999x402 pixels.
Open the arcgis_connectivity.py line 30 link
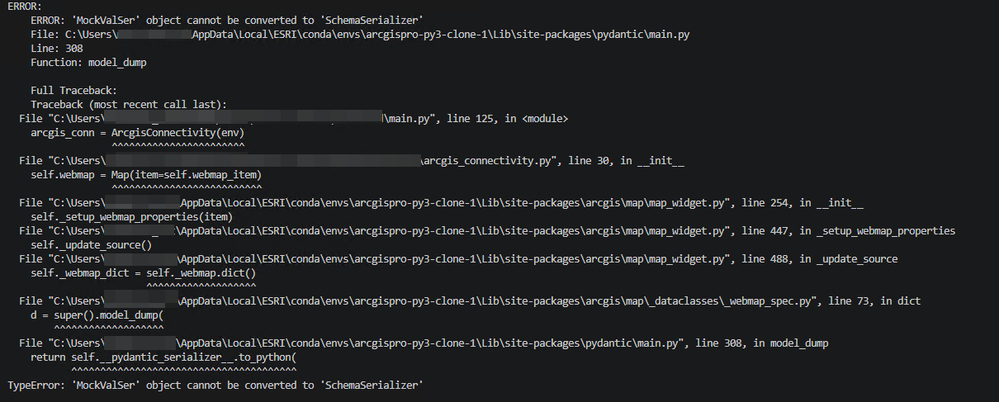tap(352, 161)
